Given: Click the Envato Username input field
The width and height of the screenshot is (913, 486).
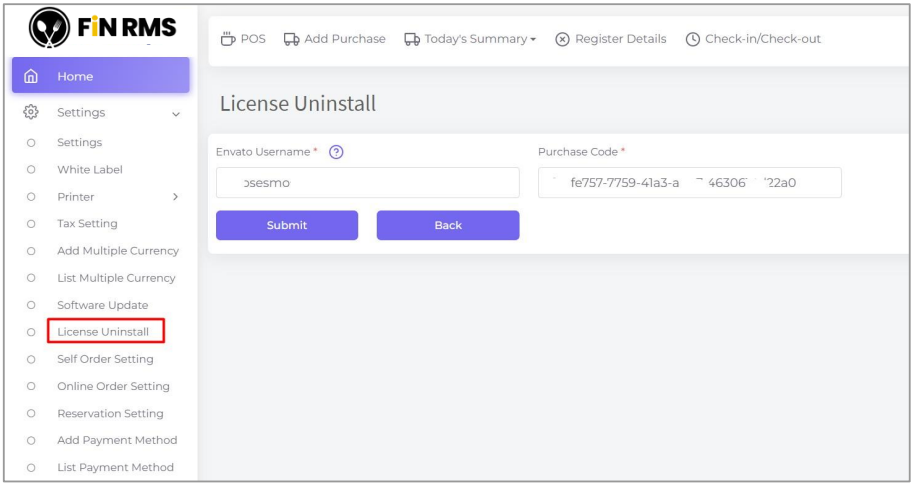Looking at the screenshot, I should click(367, 183).
